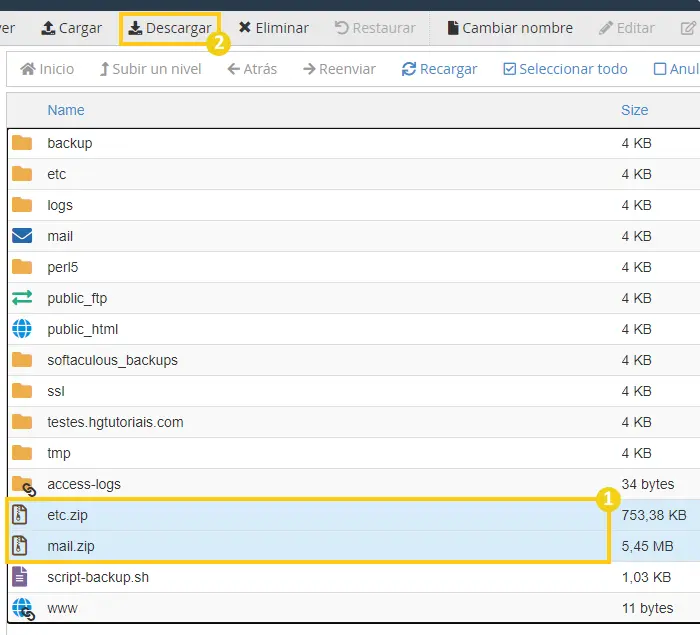Select the ssl folder icon
The height and width of the screenshot is (635, 700).
[22, 391]
